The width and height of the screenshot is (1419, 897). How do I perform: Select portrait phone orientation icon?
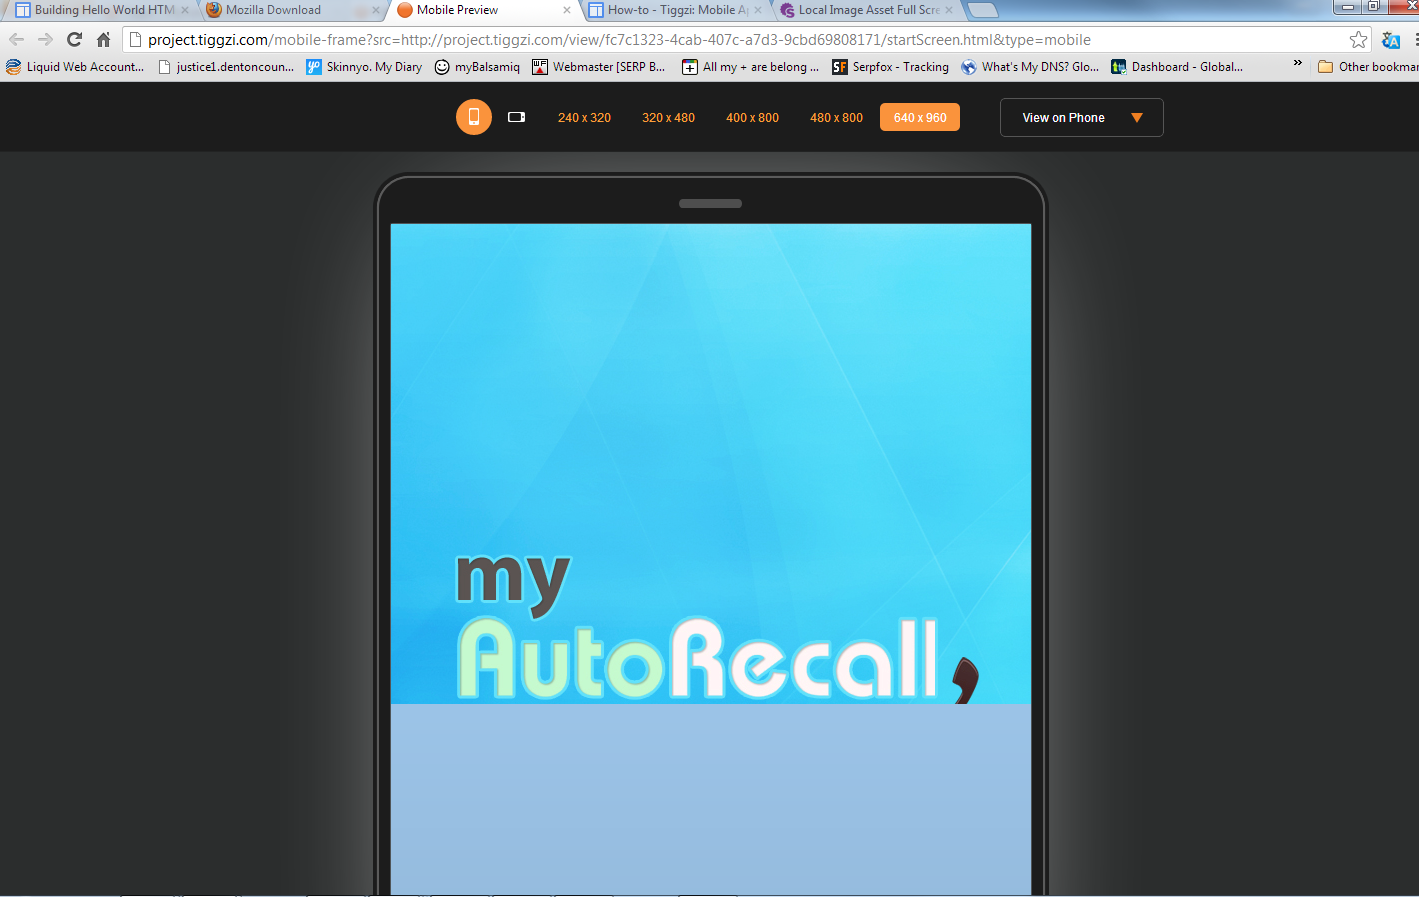(x=473, y=117)
